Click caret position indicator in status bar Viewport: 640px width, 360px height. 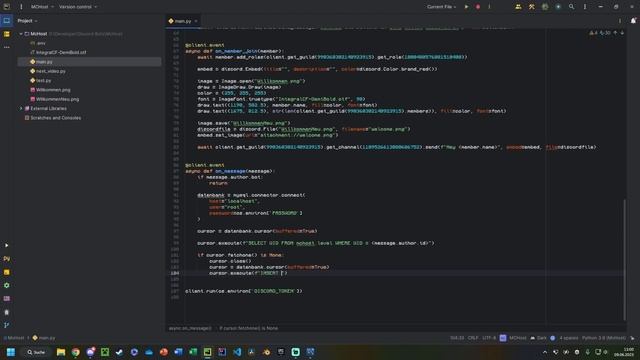pyautogui.click(x=457, y=338)
